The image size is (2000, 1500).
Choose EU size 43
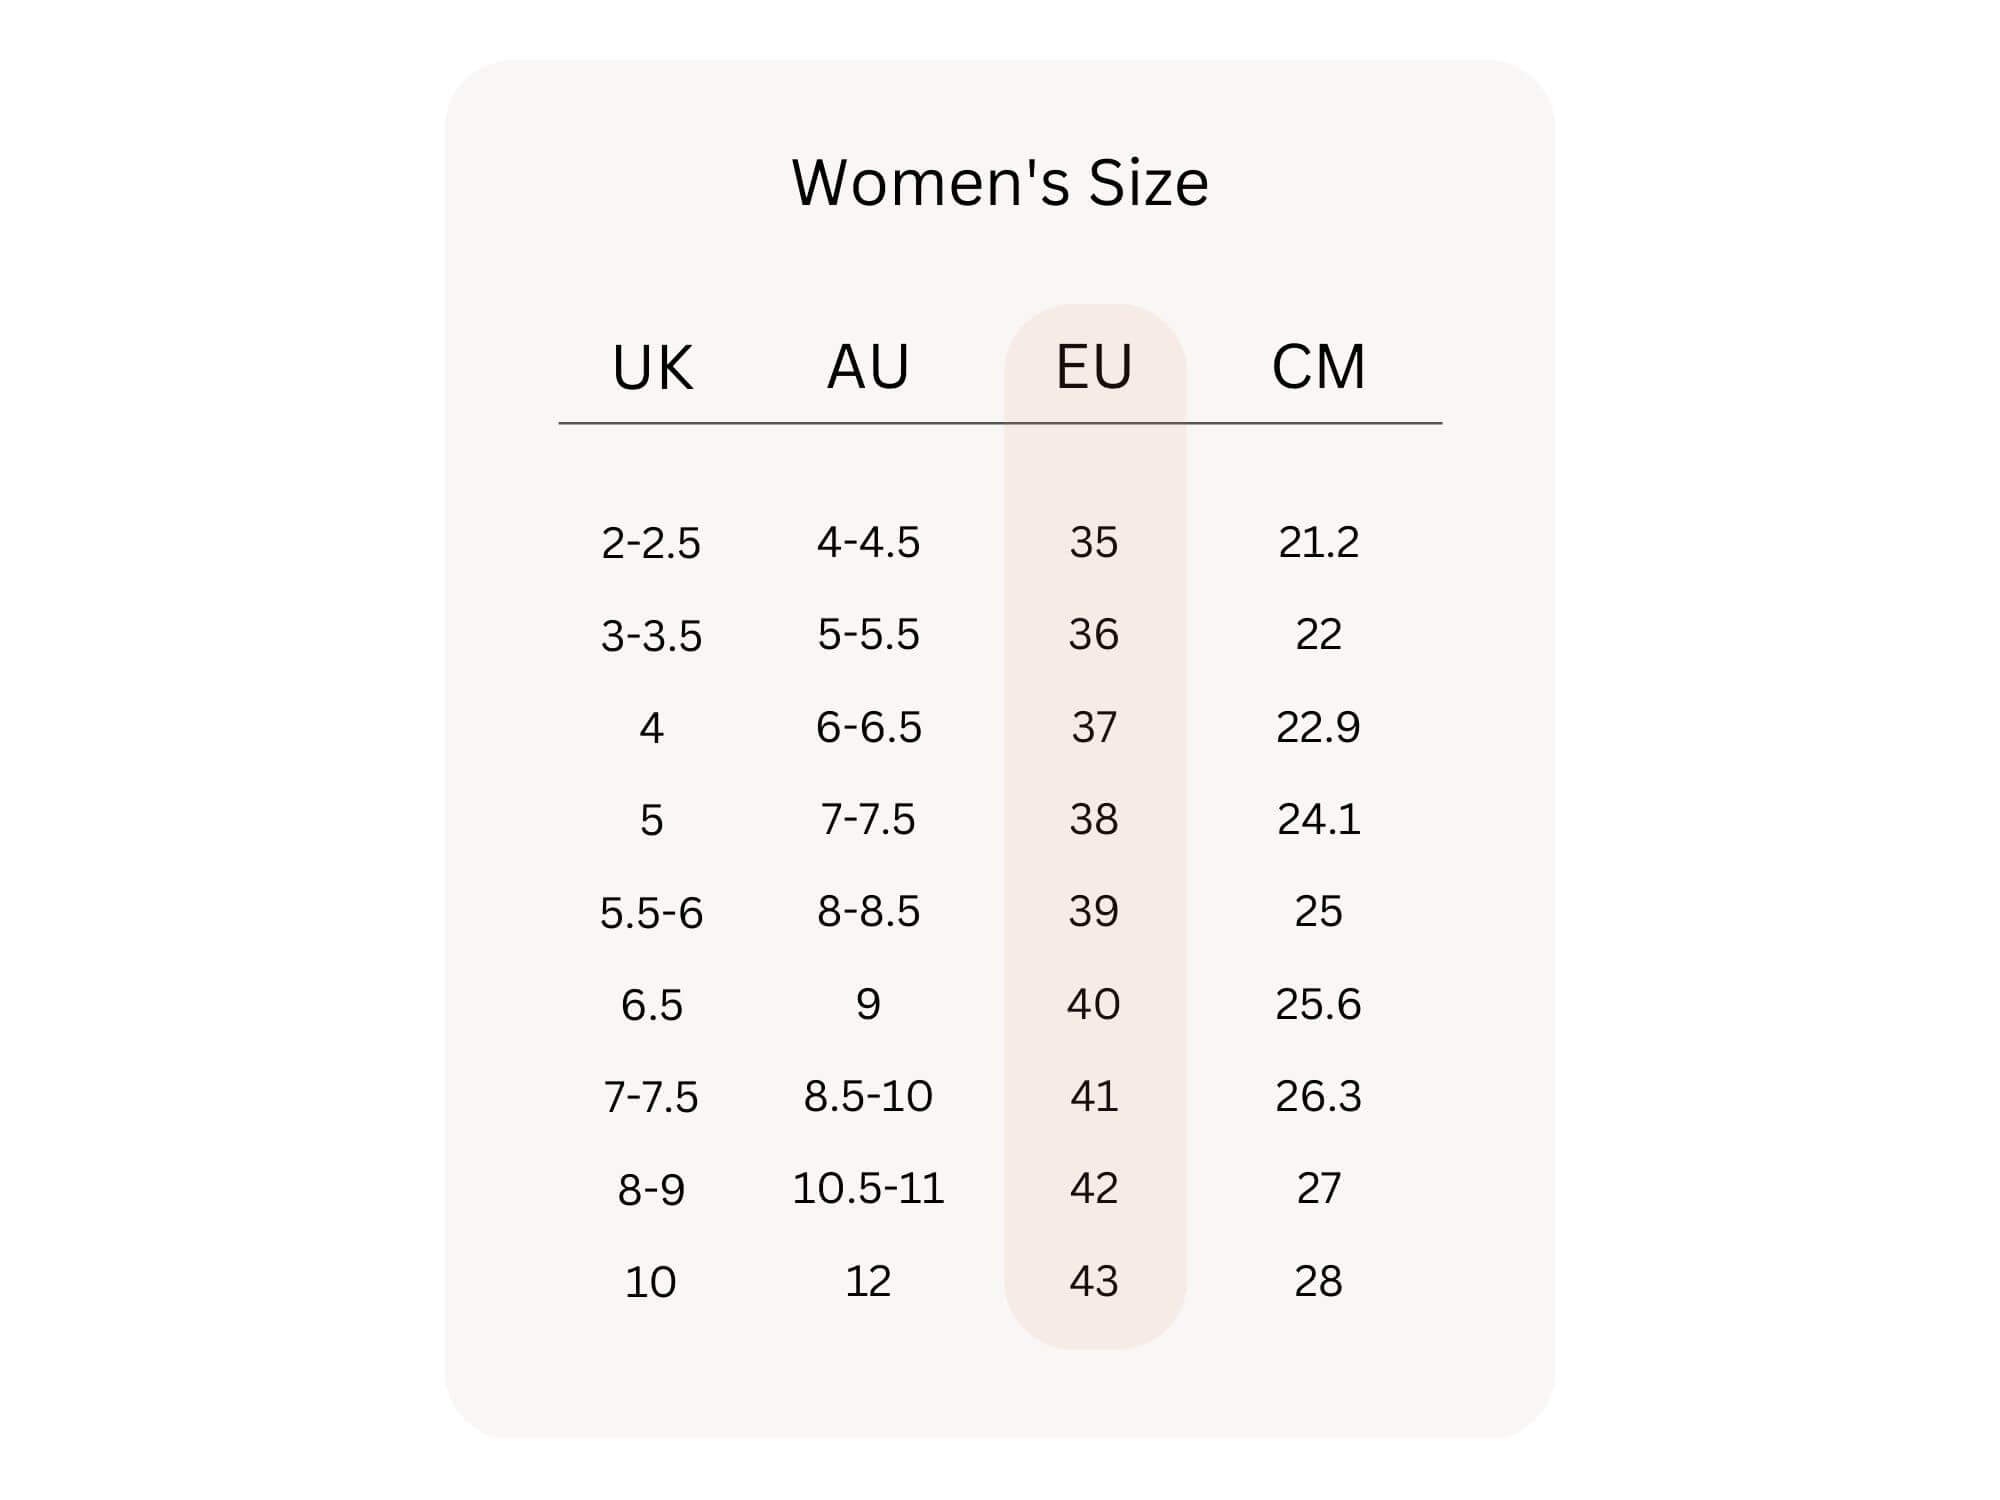point(1094,1281)
